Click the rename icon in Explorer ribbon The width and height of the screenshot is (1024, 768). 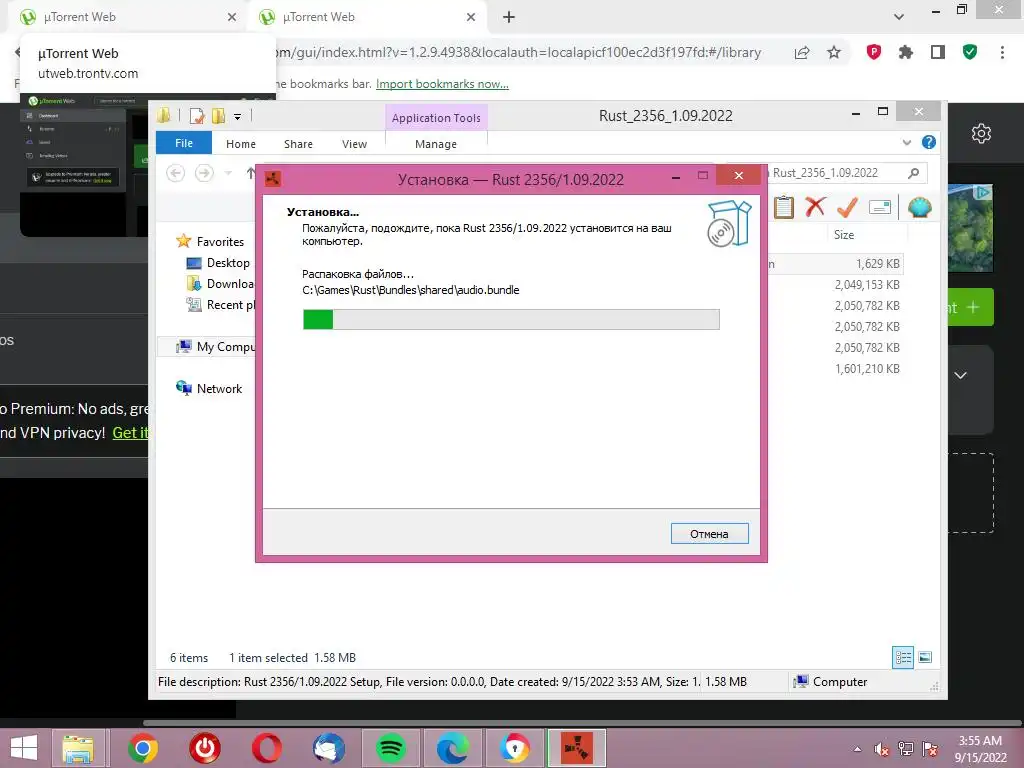(880, 208)
